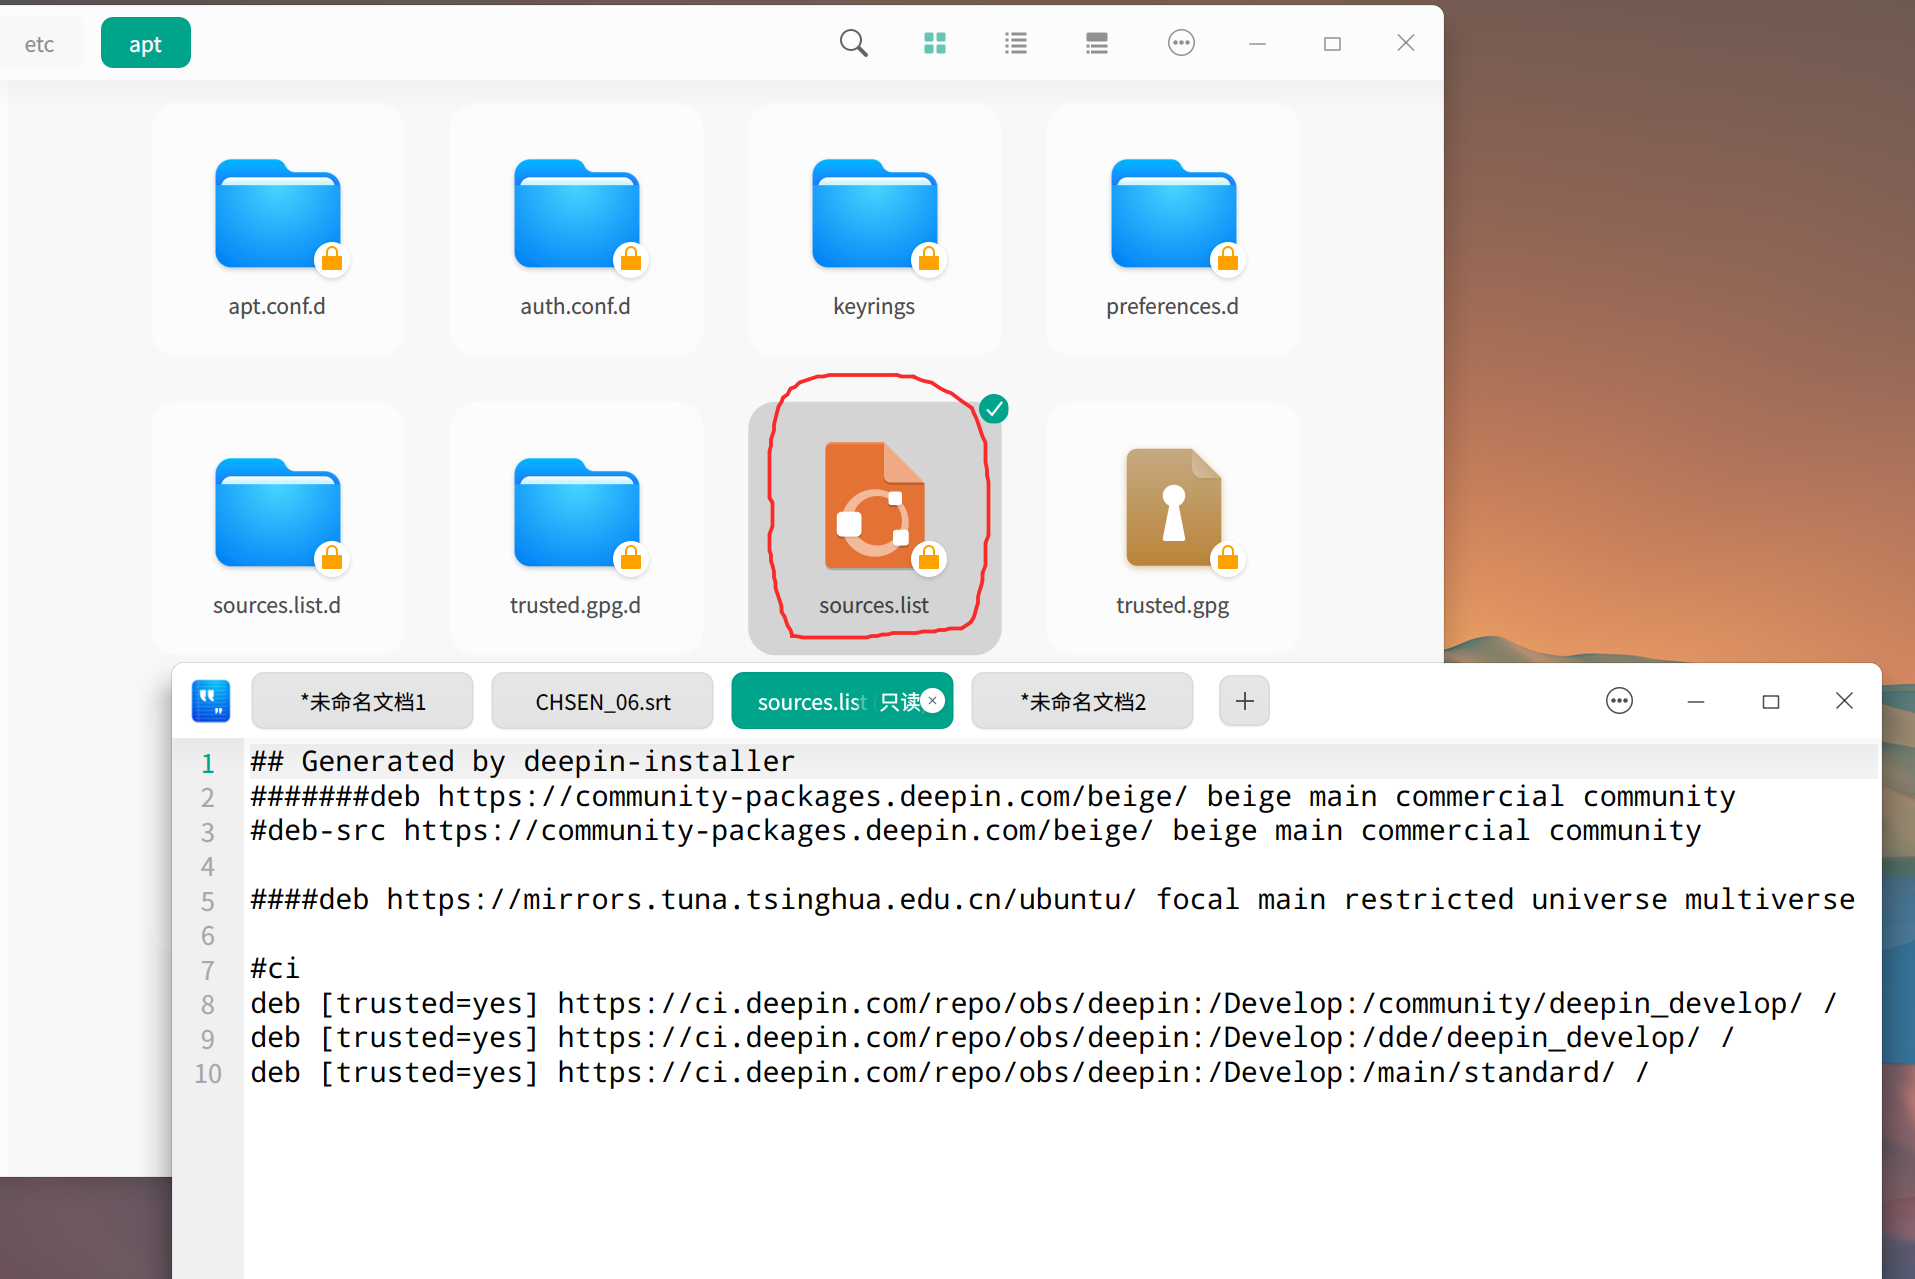This screenshot has width=1915, height=1279.
Task: Add a new editor tab
Action: coord(1244,701)
